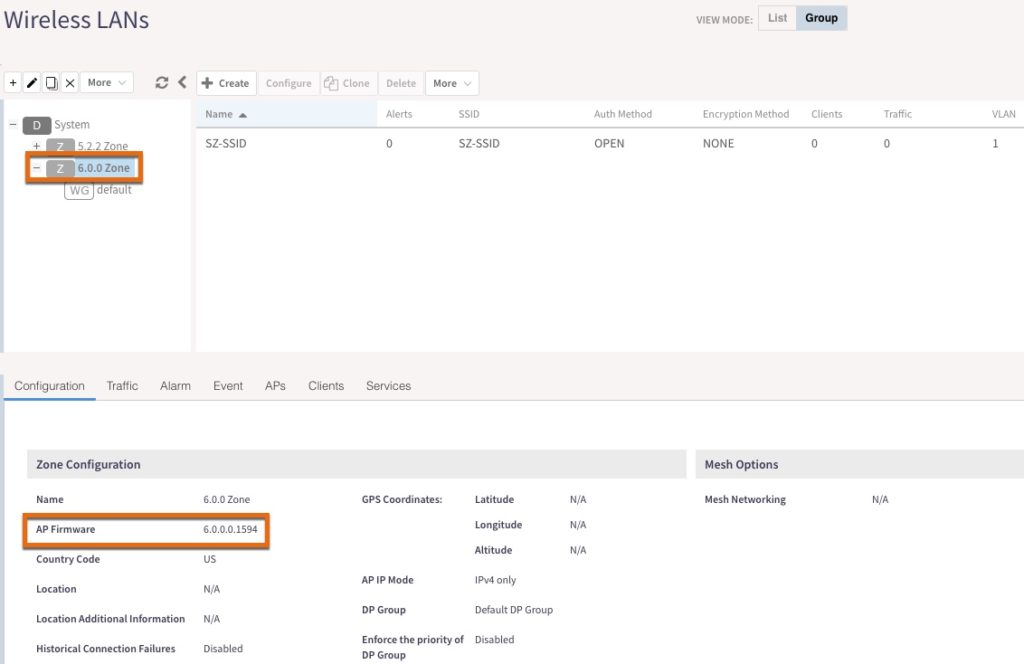Open the Traffic tab

122,386
